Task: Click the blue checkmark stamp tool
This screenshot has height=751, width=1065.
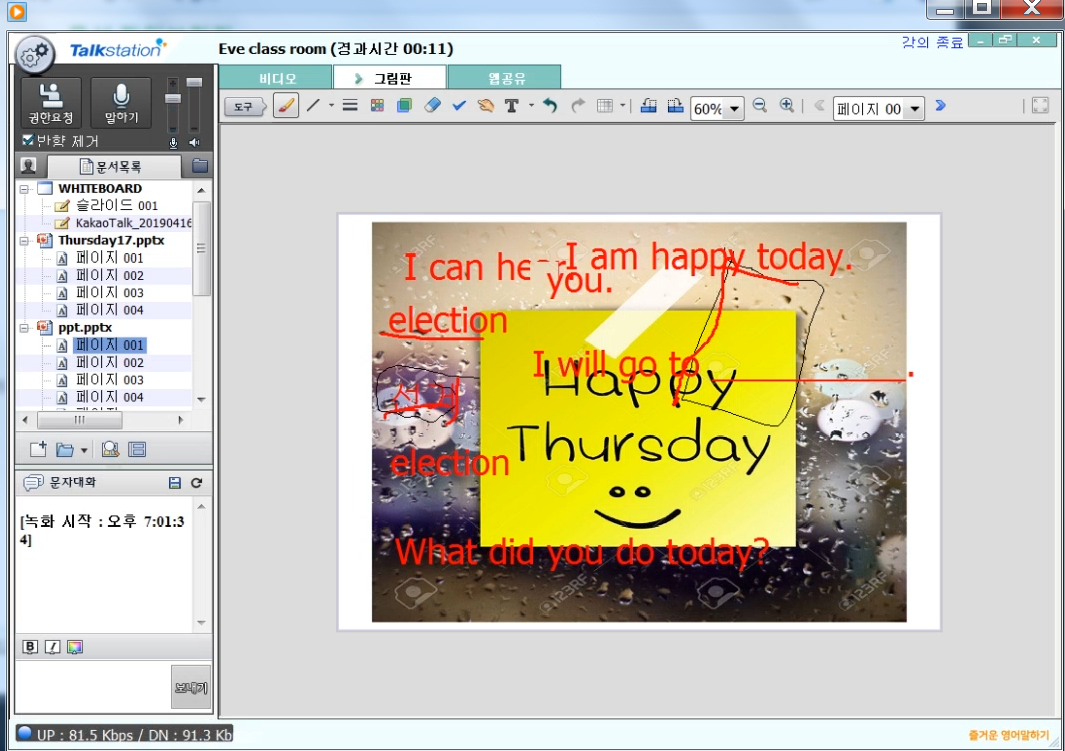Action: point(459,106)
